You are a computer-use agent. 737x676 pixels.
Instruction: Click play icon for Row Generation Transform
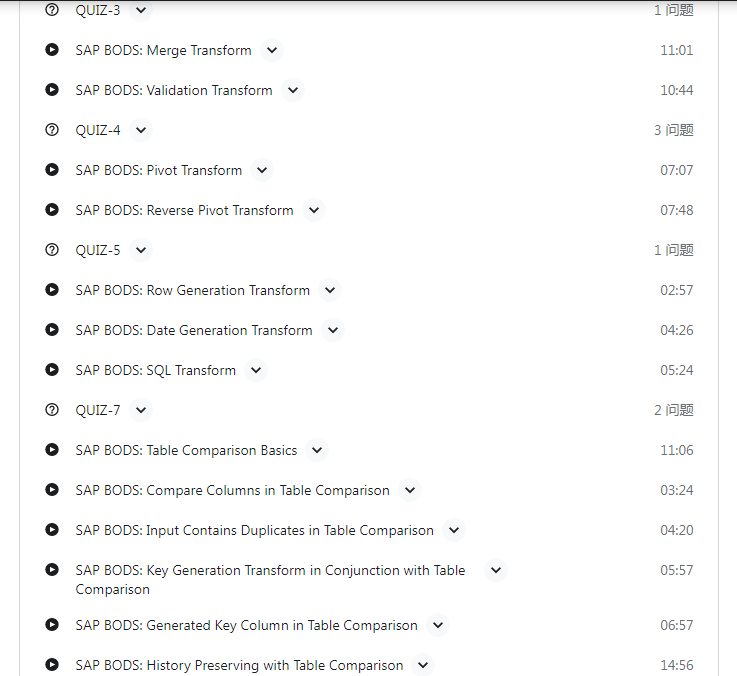click(x=52, y=290)
